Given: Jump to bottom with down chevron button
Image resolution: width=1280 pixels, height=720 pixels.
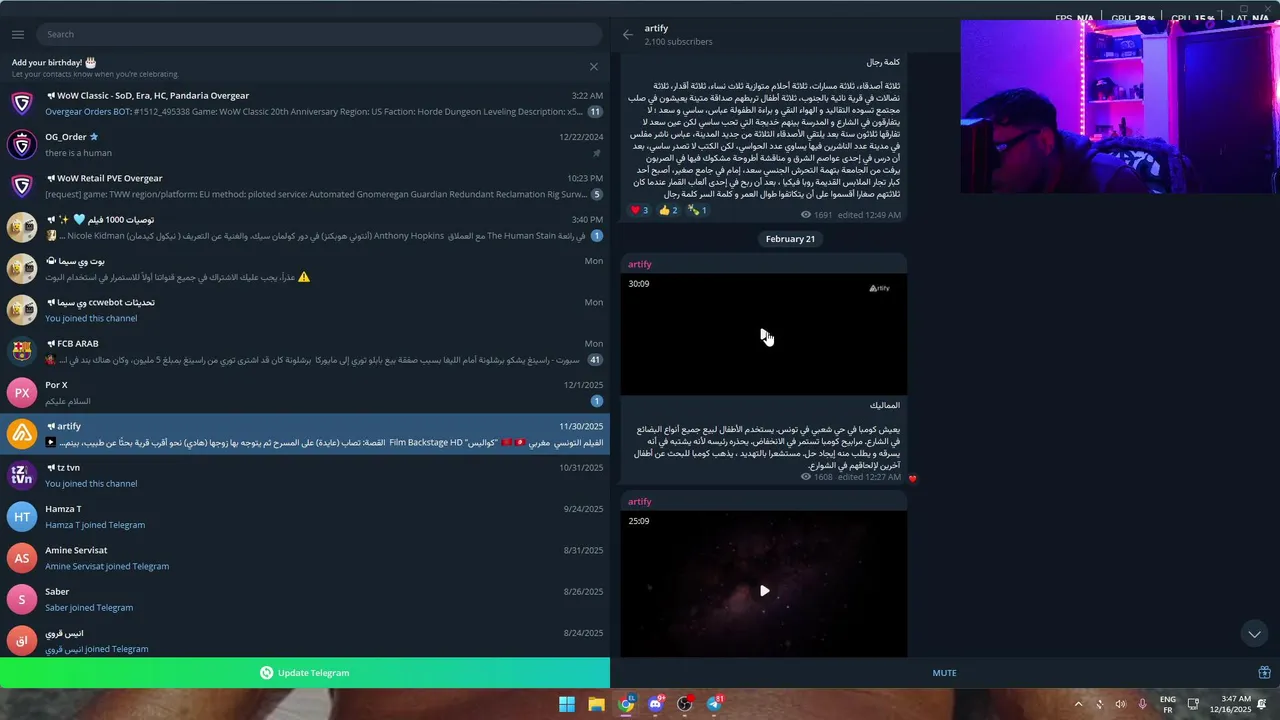Looking at the screenshot, I should tap(1254, 634).
